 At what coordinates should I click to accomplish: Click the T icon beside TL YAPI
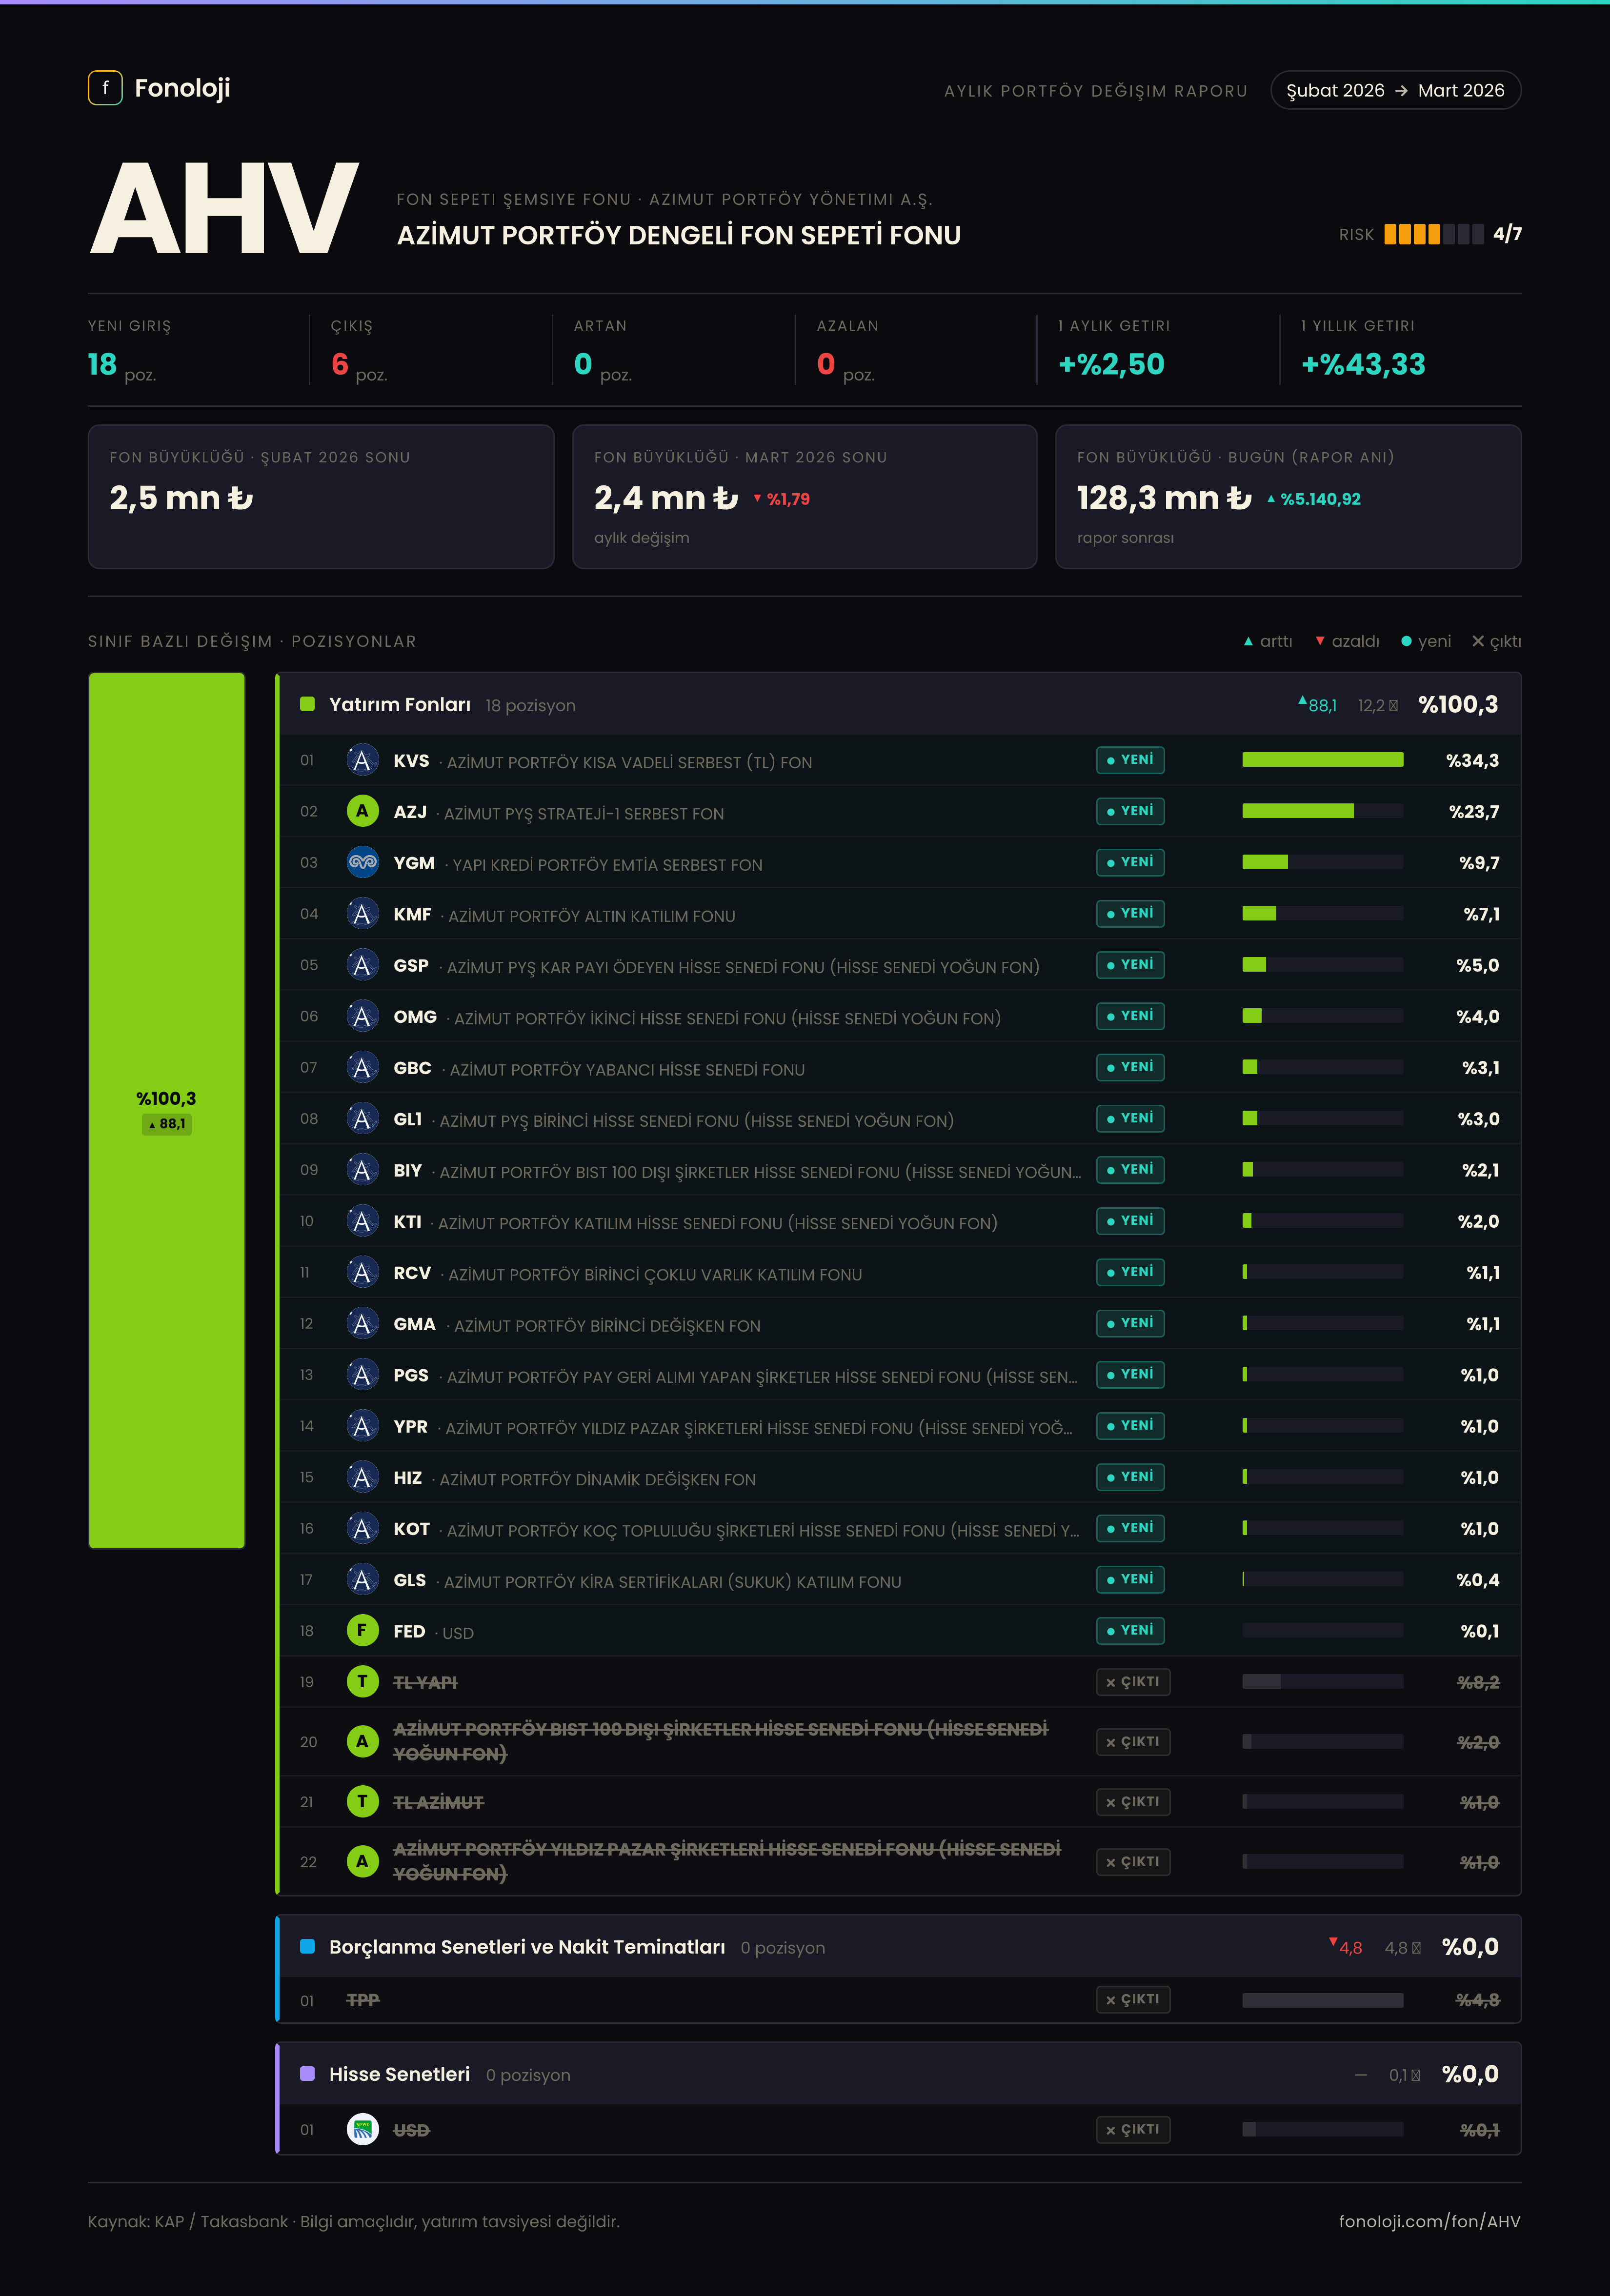pos(362,1682)
